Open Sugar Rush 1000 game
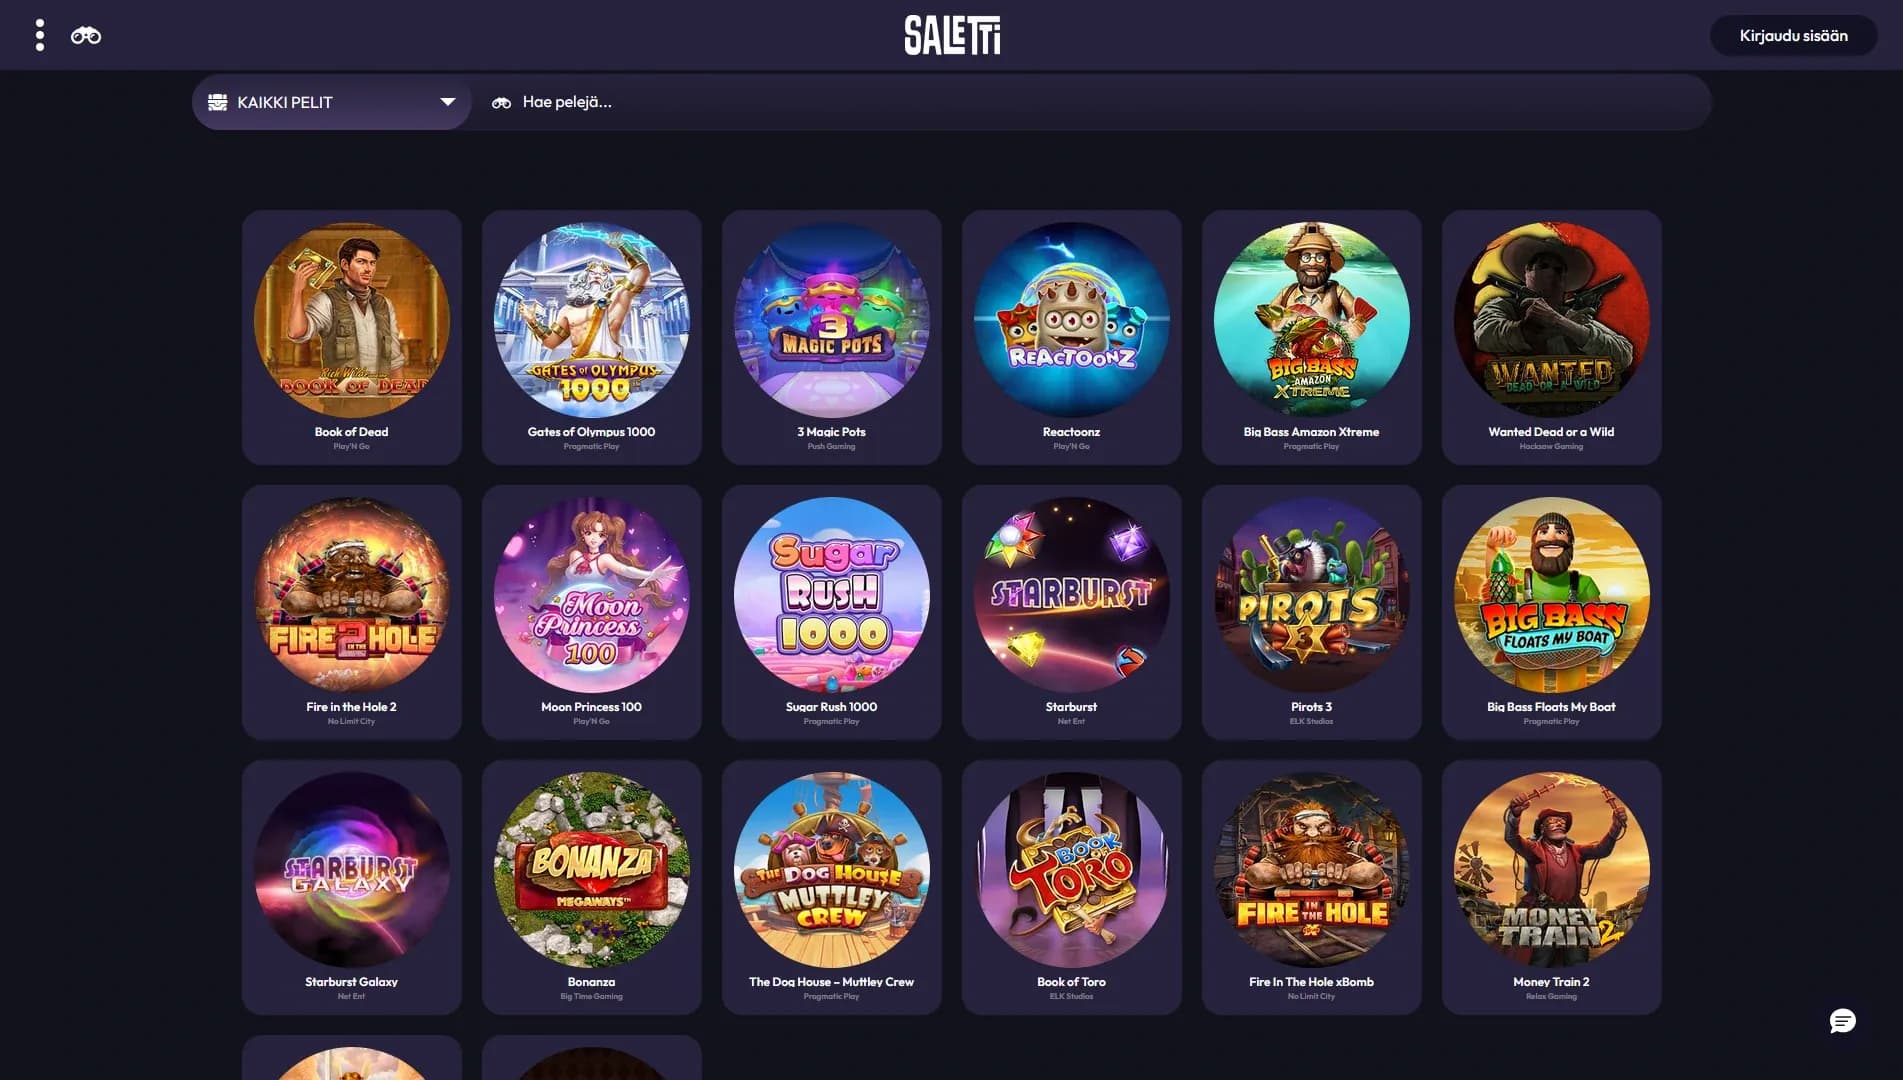Viewport: 1903px width, 1080px height. point(832,612)
